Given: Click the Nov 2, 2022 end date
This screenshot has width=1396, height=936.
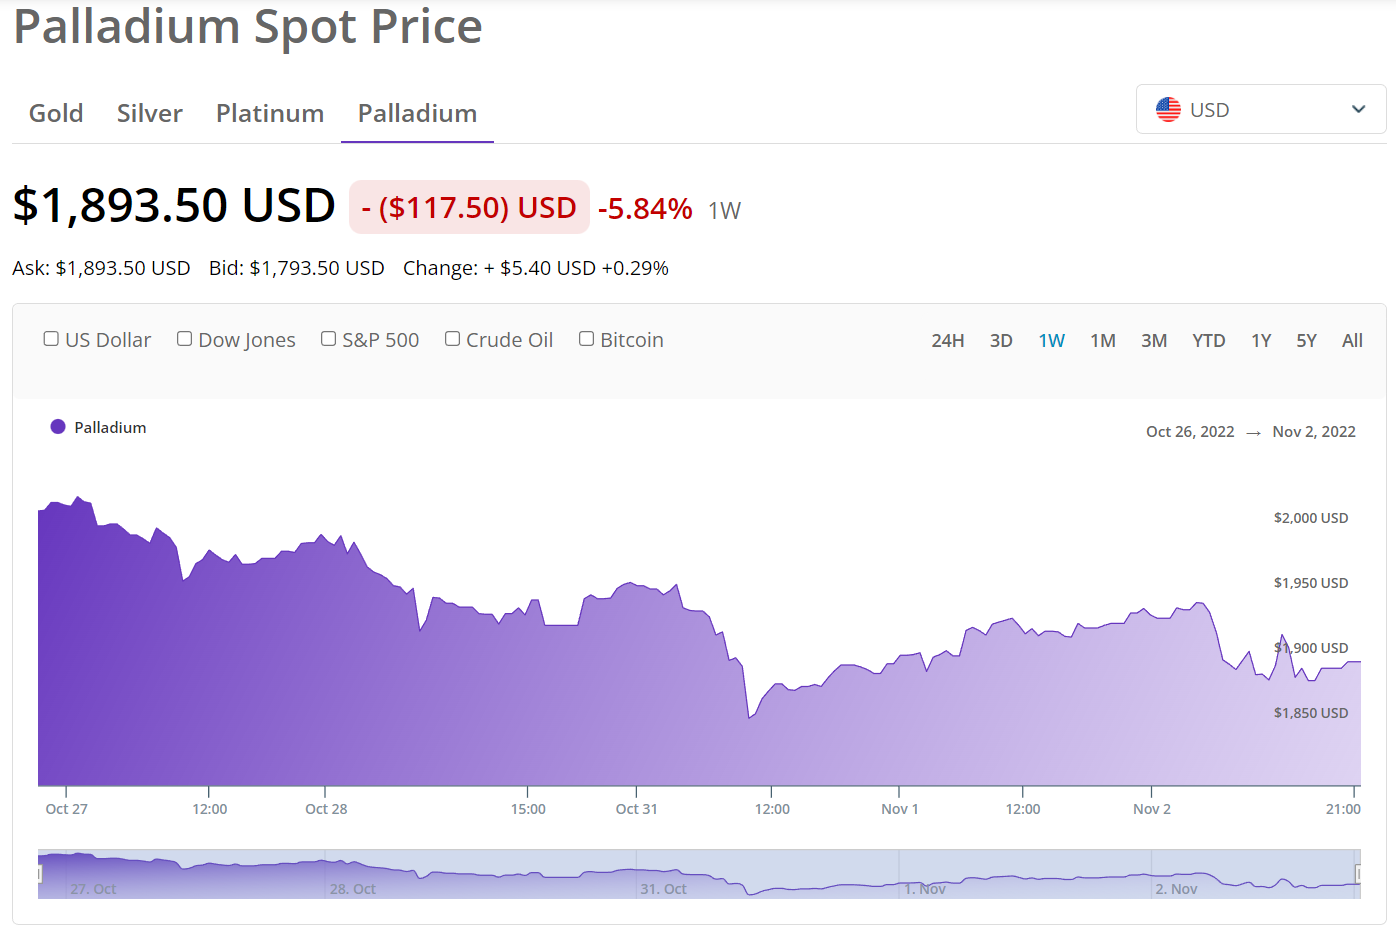Looking at the screenshot, I should coord(1314,432).
